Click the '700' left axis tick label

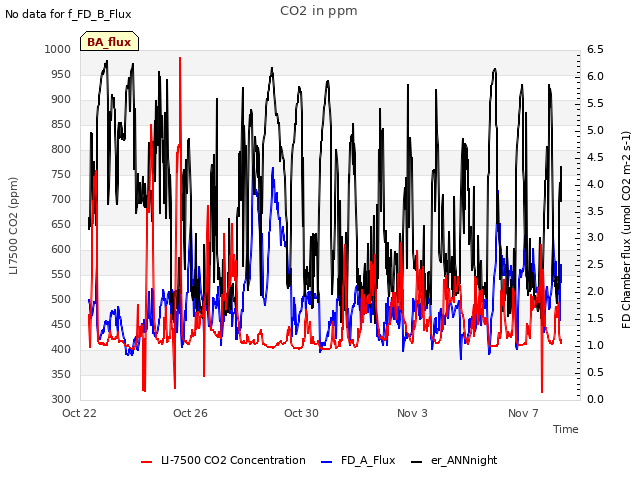tap(61, 200)
